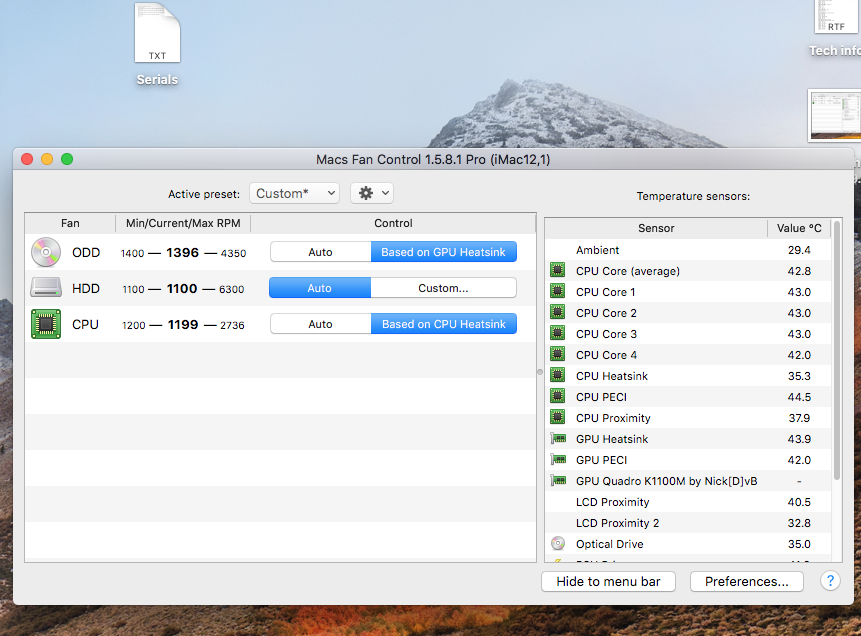Screen dimensions: 861x636
Task: Open the help question mark button
Action: tap(830, 581)
